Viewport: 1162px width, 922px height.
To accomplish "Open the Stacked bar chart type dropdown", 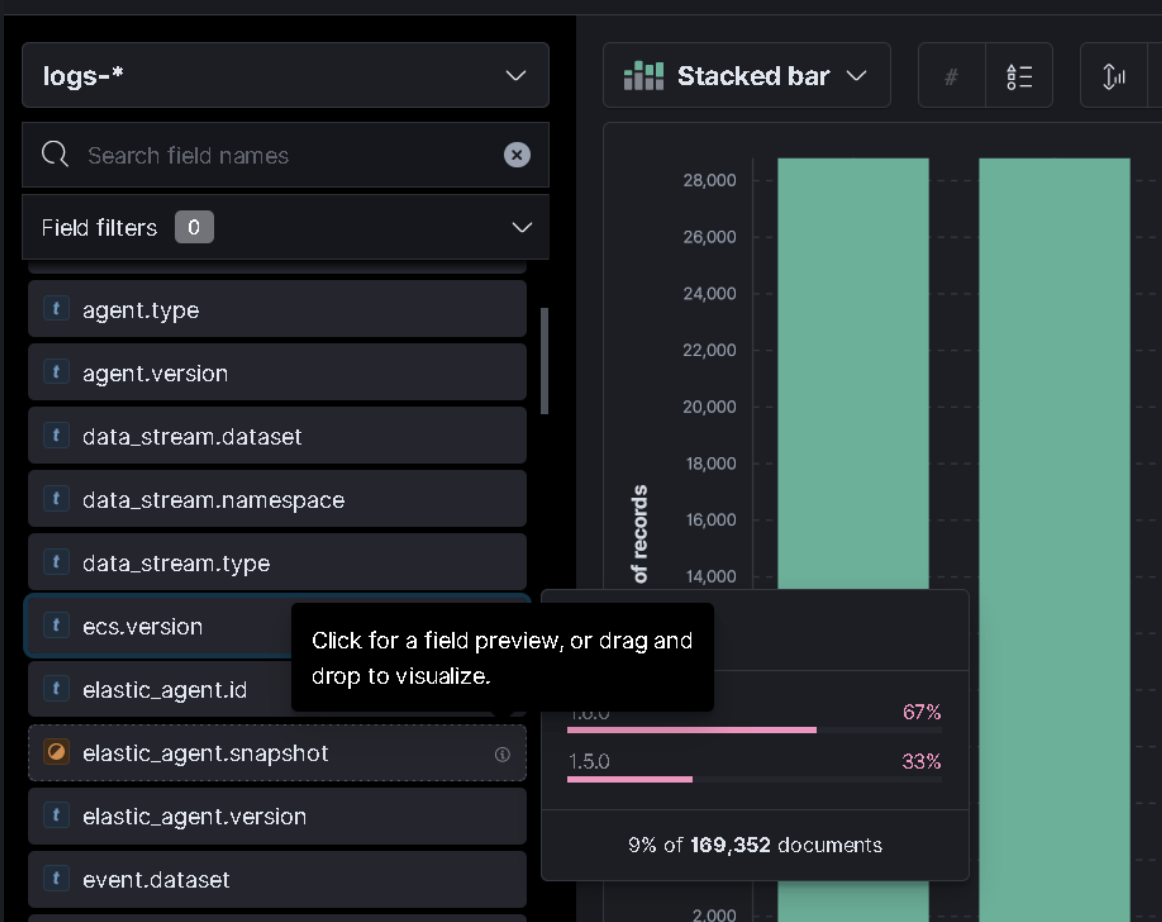I will coord(746,76).
